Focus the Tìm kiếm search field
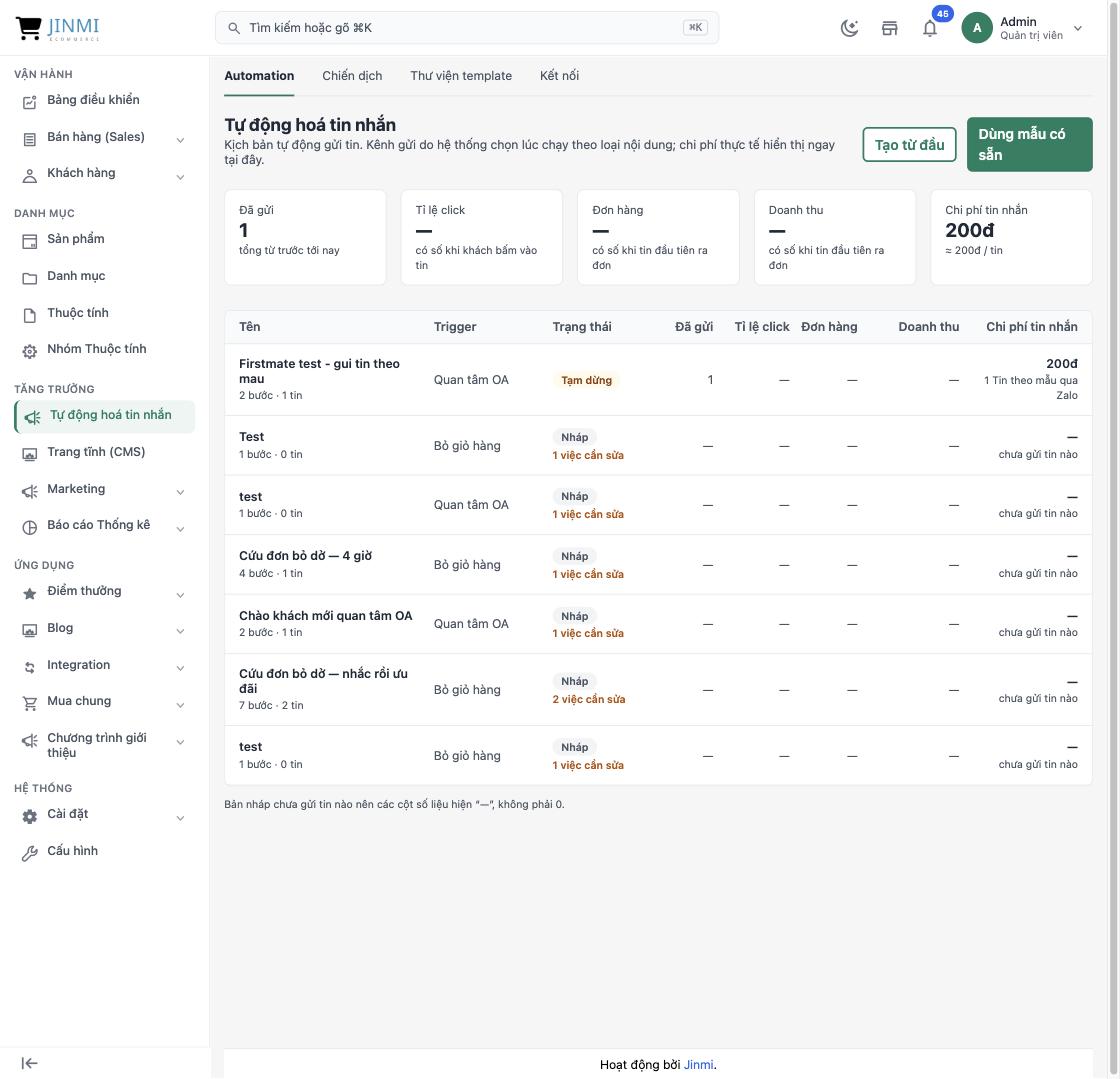The image size is (1120, 1079). coord(467,28)
